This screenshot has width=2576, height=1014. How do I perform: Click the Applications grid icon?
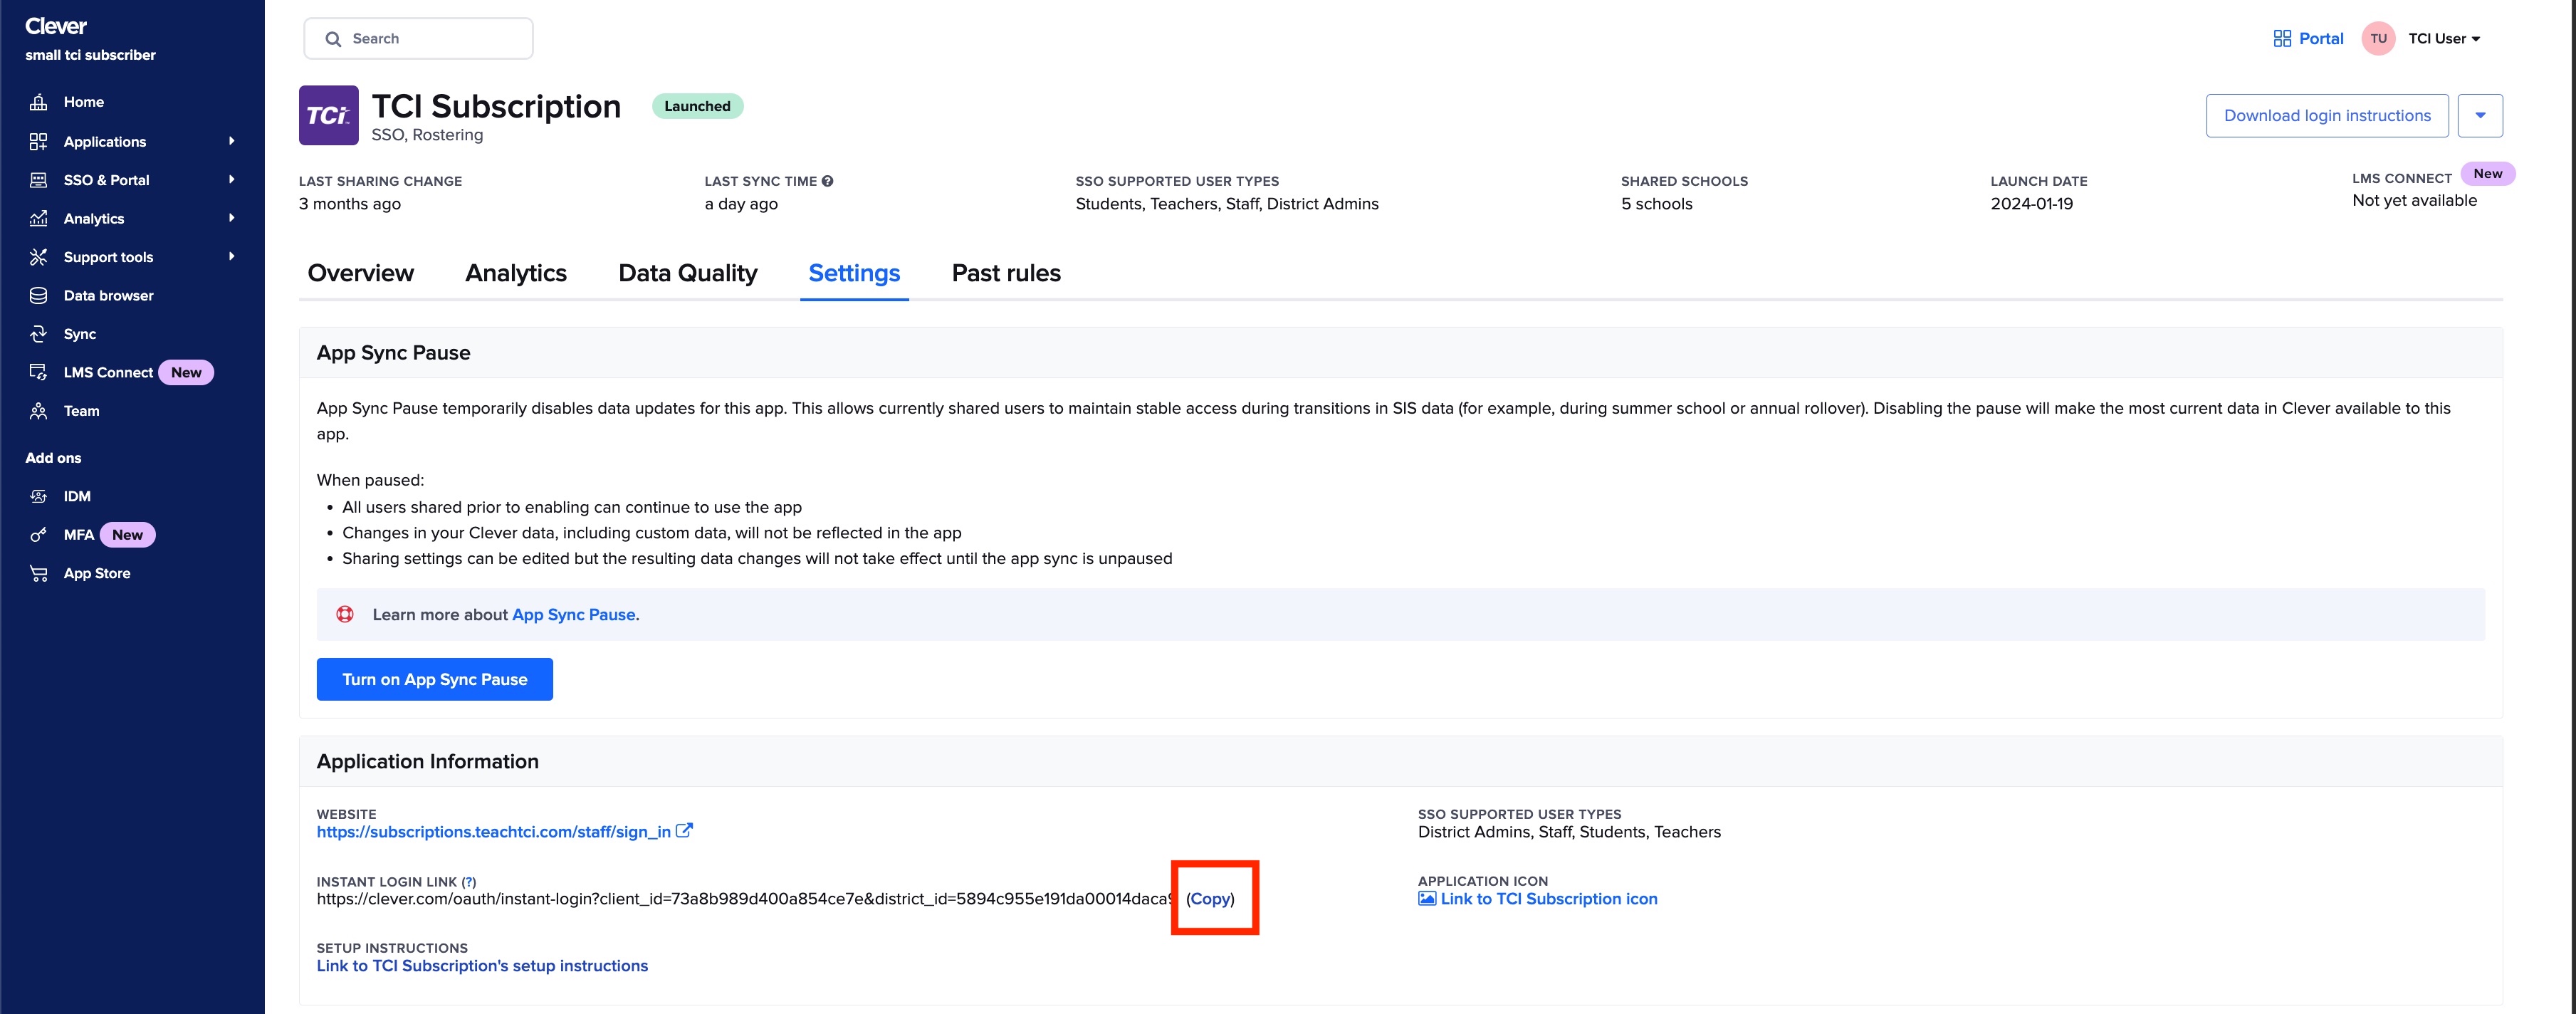coord(38,141)
